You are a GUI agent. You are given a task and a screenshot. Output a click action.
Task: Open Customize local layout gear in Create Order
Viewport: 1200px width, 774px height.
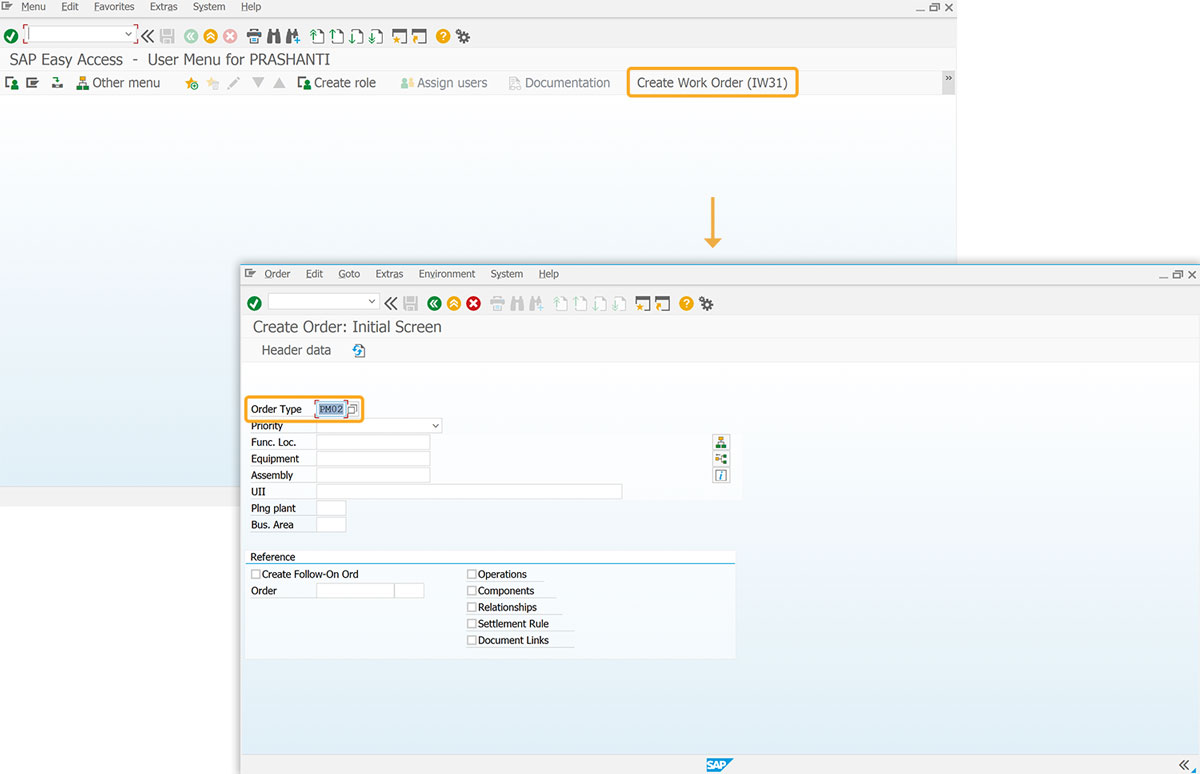[706, 303]
